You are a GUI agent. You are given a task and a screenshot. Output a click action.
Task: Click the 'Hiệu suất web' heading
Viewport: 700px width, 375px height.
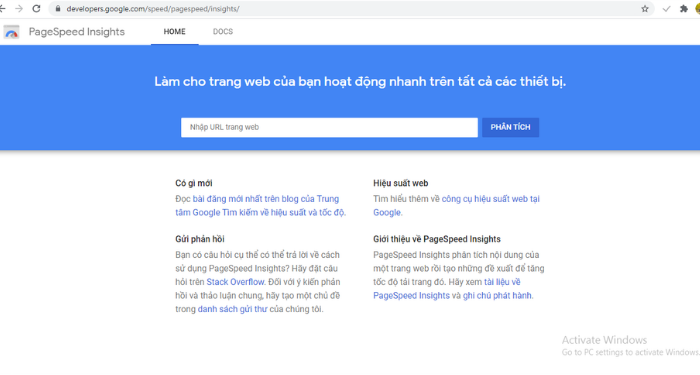coord(400,183)
